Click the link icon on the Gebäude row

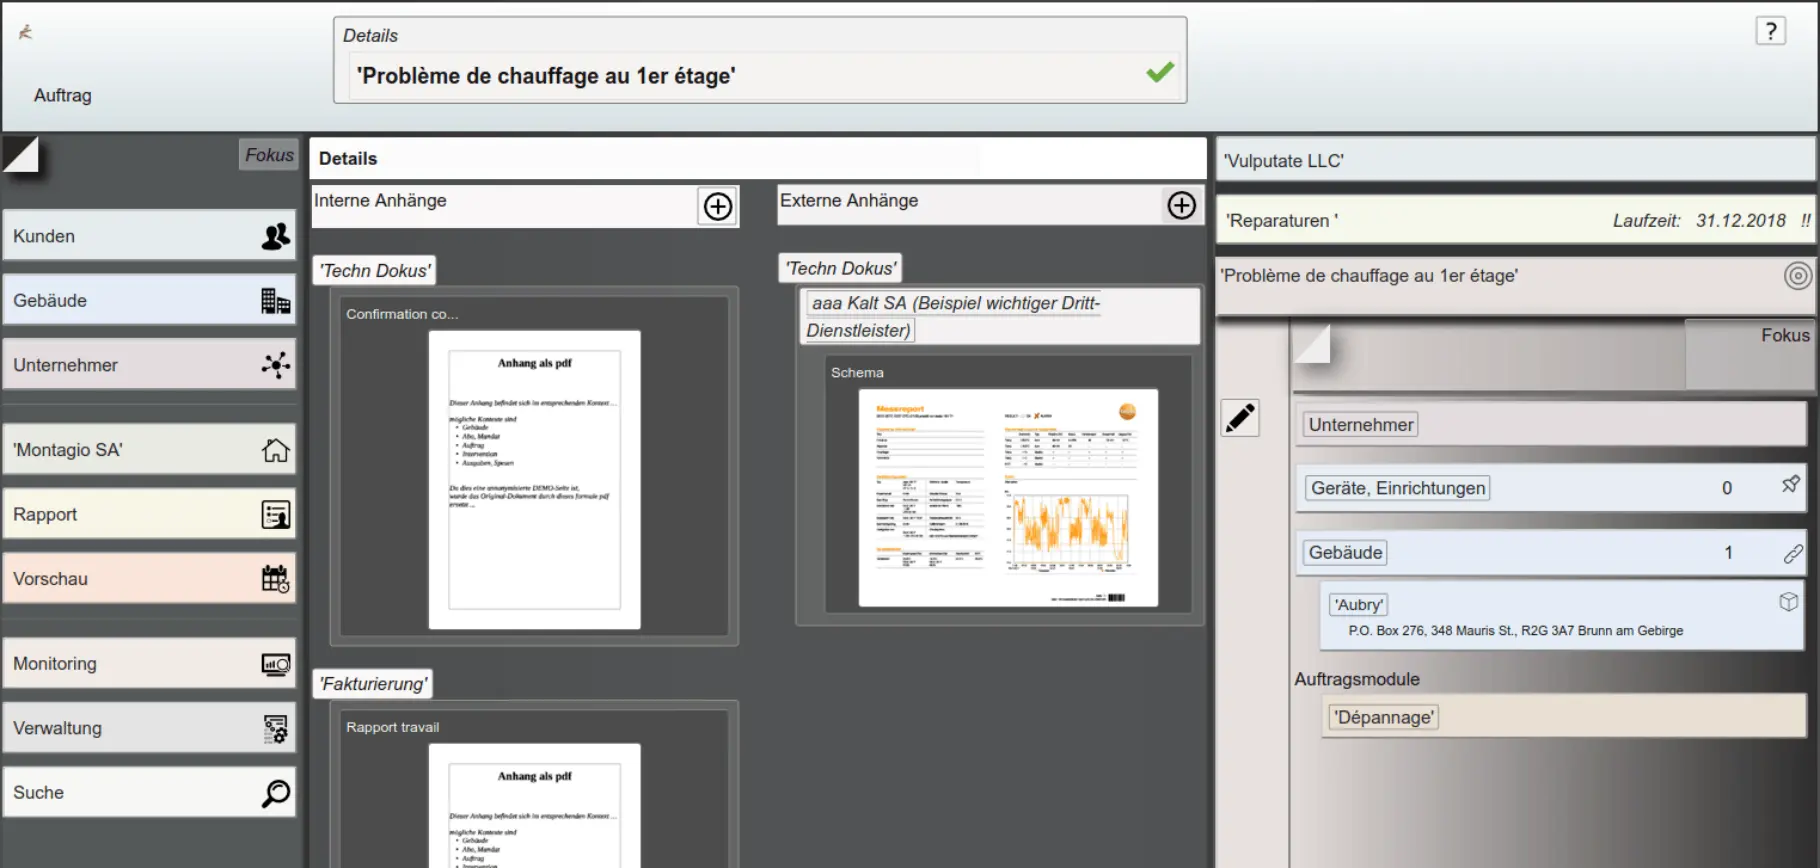(x=1793, y=553)
